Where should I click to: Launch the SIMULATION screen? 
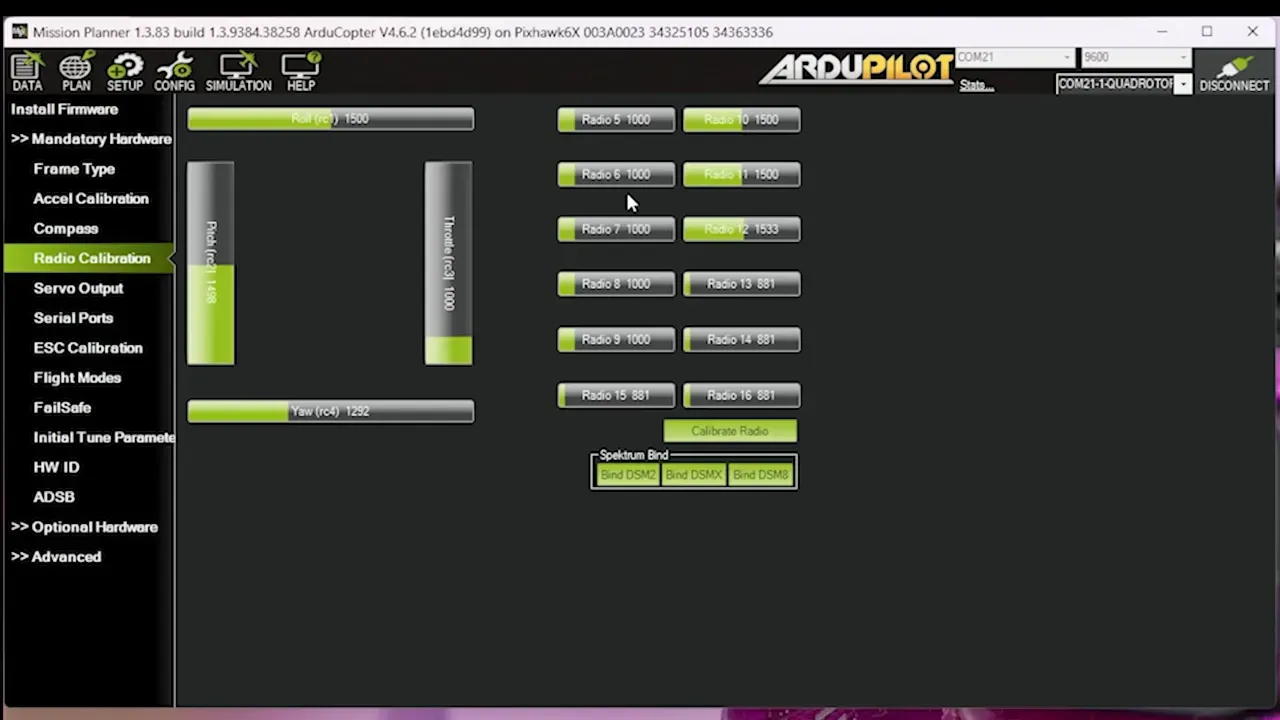pos(238,72)
